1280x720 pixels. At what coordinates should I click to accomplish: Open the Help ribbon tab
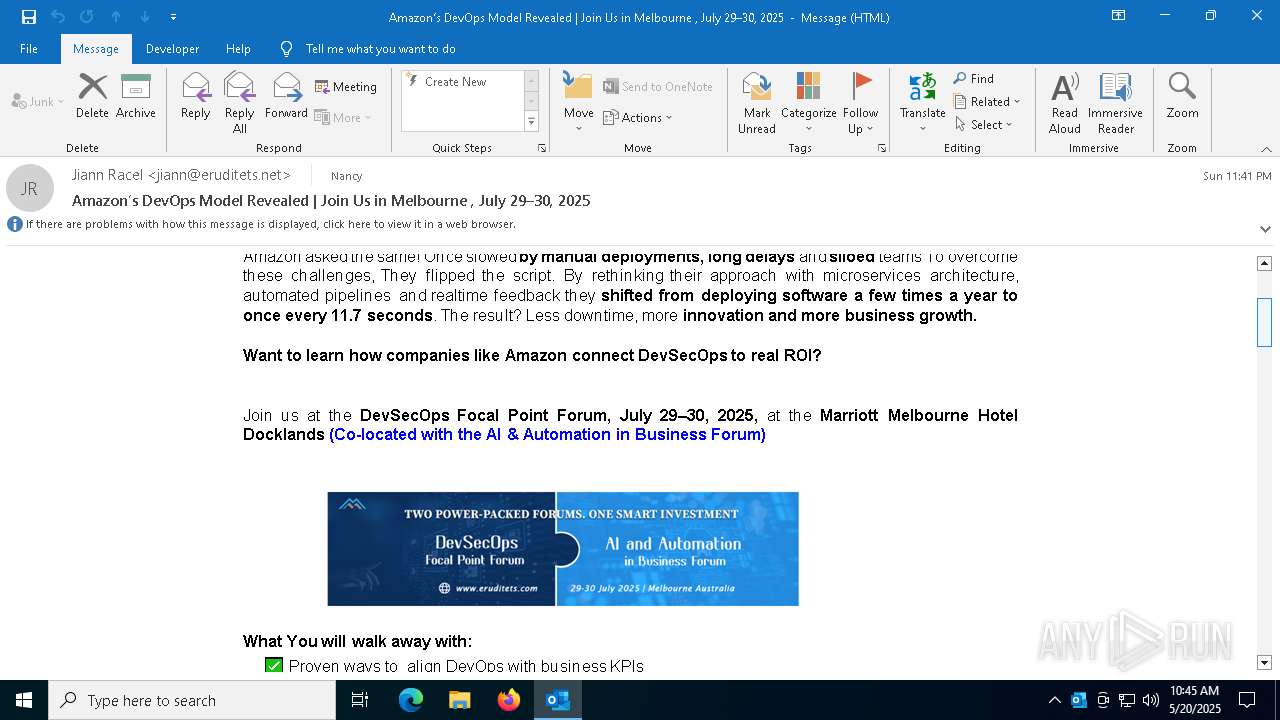238,49
